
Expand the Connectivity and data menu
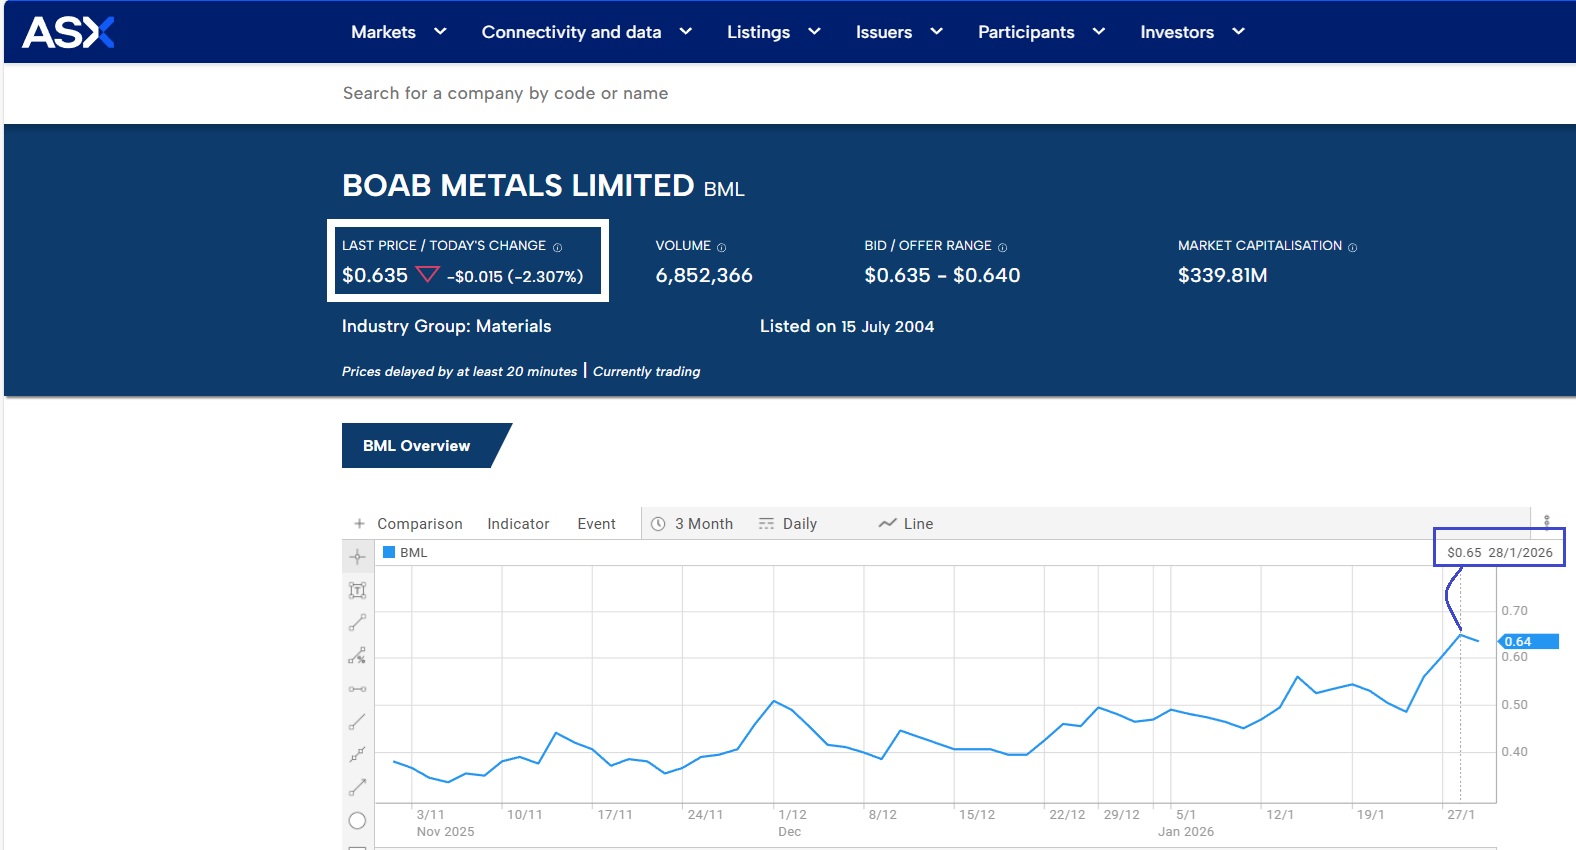click(586, 32)
